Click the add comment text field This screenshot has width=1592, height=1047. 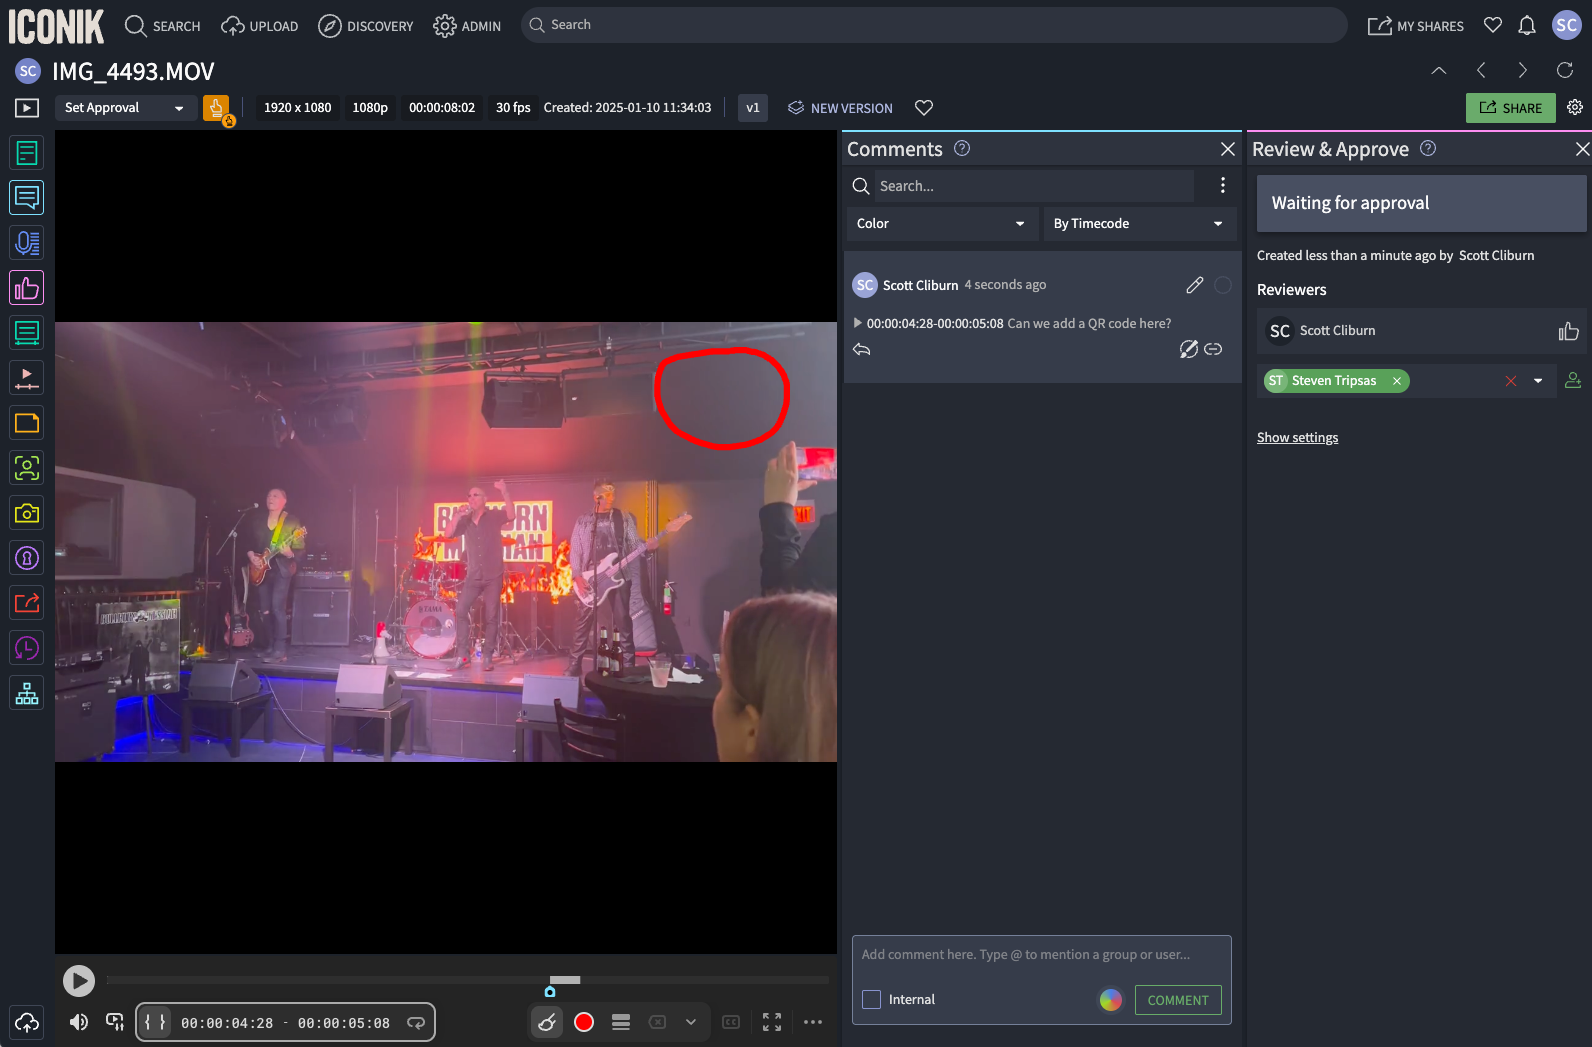point(1040,955)
